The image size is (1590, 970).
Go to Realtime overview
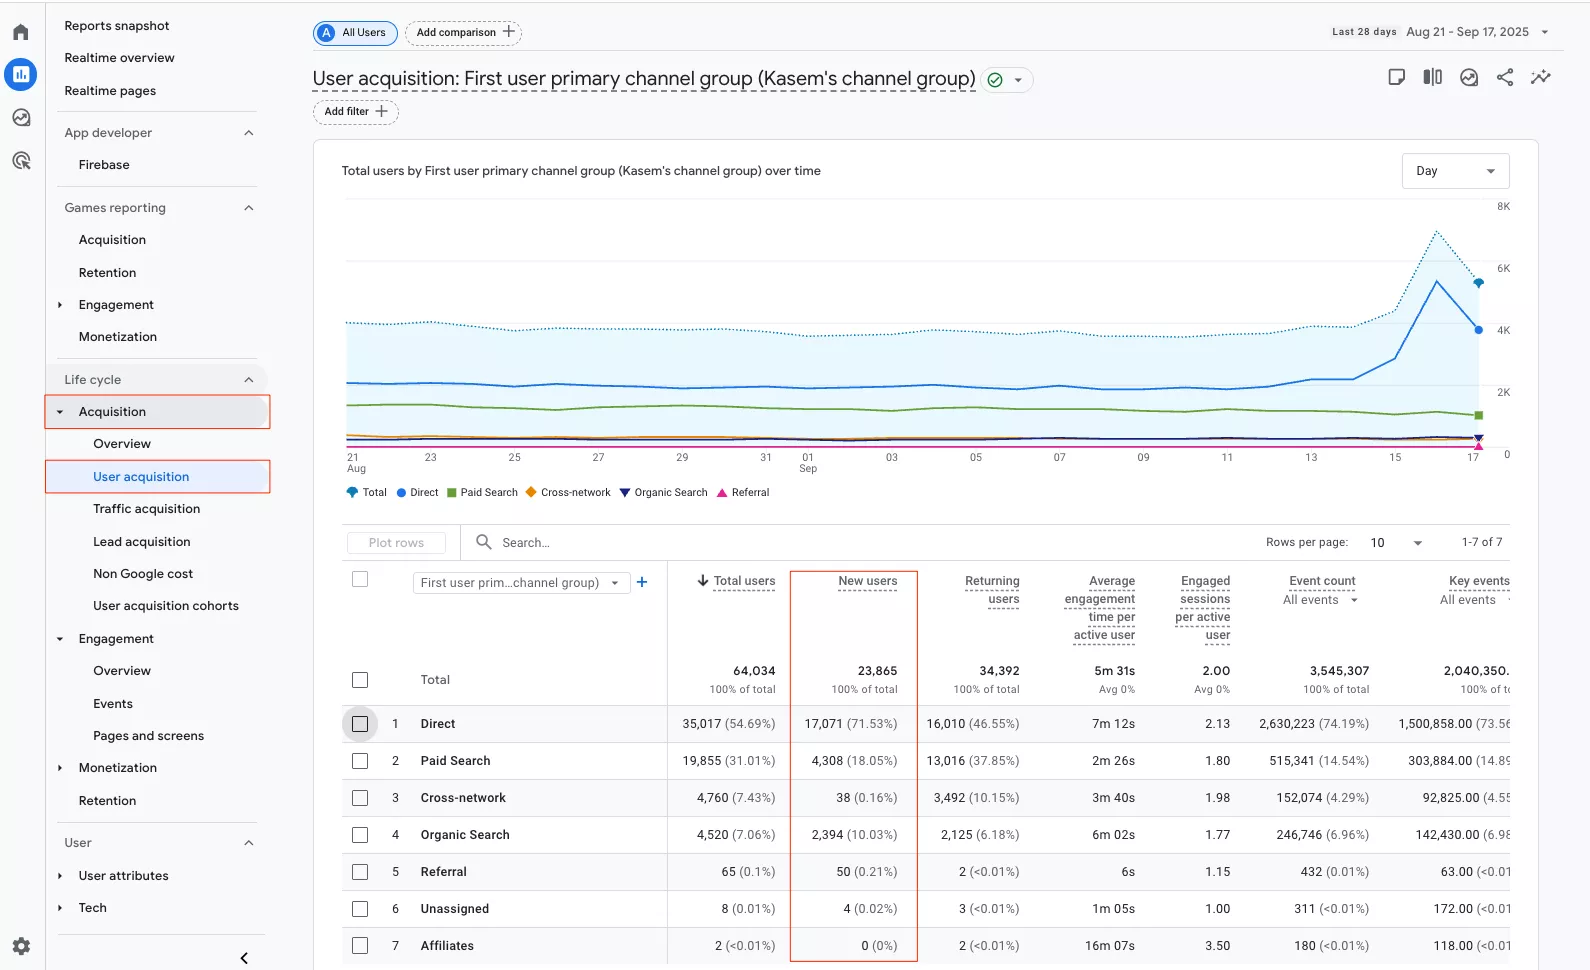(x=119, y=58)
